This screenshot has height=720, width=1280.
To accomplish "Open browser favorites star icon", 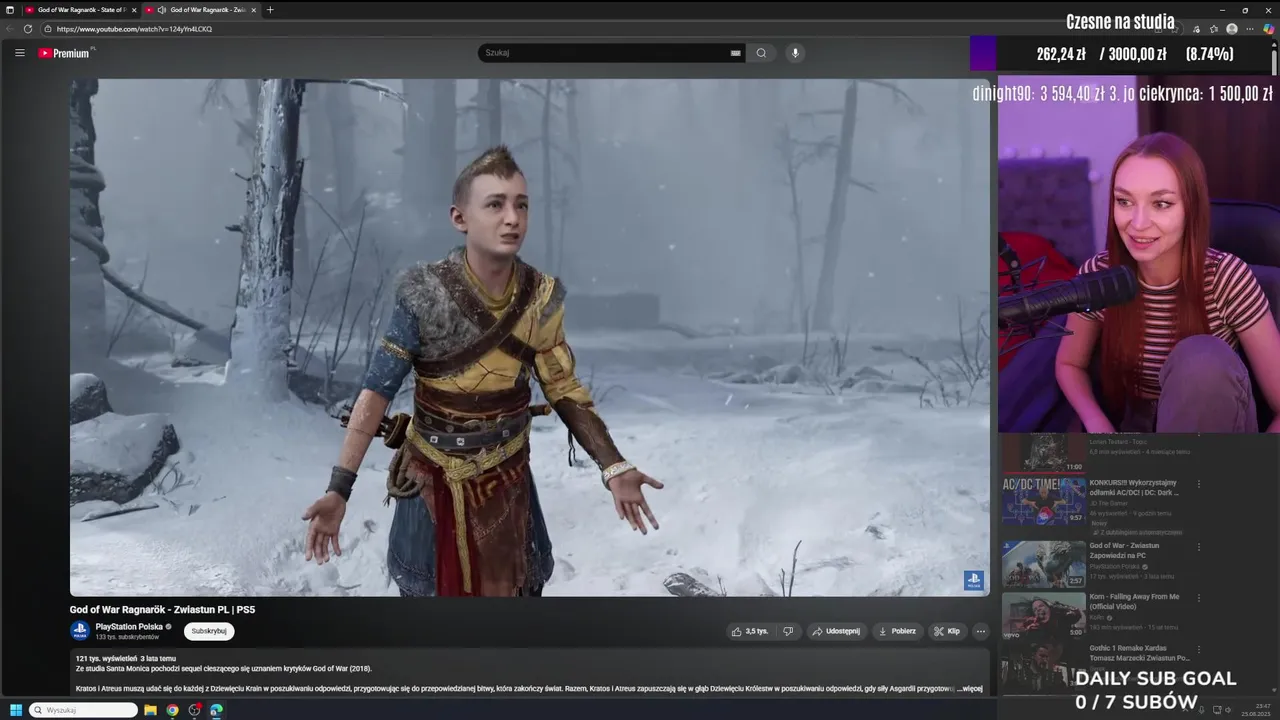I will [1213, 29].
